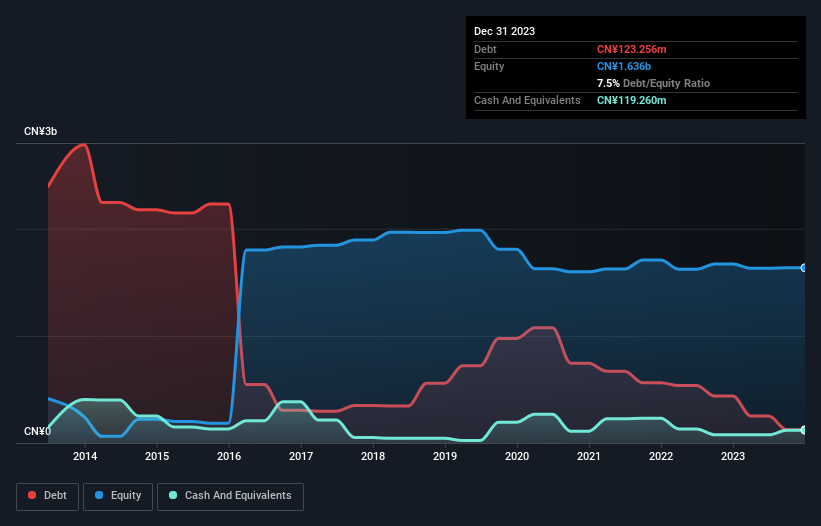821x526 pixels.
Task: Select the Cash endpoint marker at chart end
Action: (804, 430)
